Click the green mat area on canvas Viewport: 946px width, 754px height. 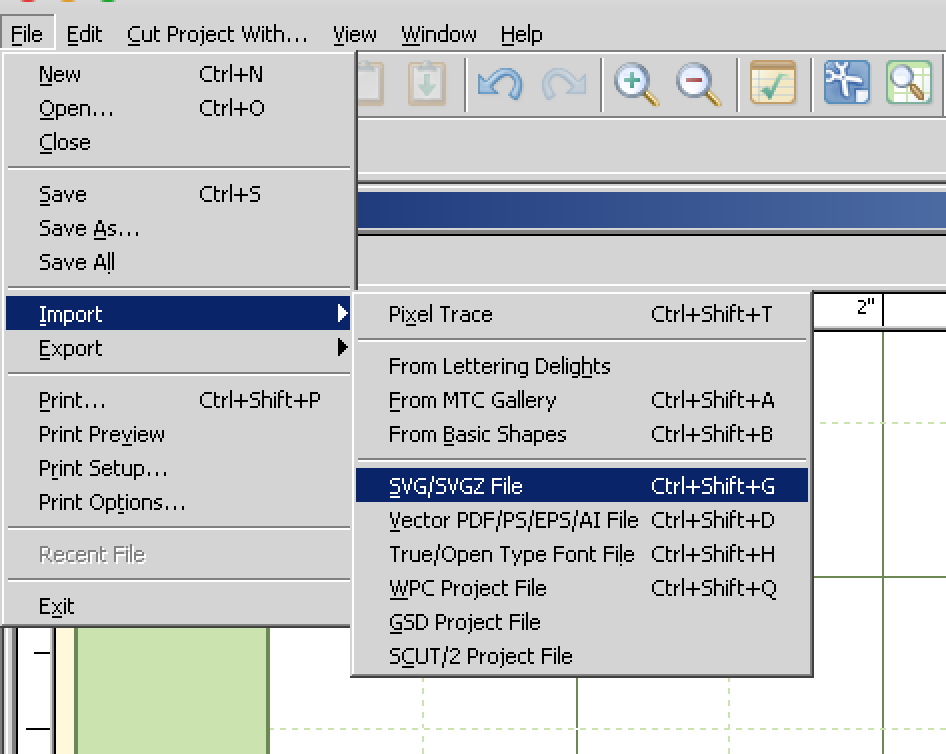click(170, 690)
